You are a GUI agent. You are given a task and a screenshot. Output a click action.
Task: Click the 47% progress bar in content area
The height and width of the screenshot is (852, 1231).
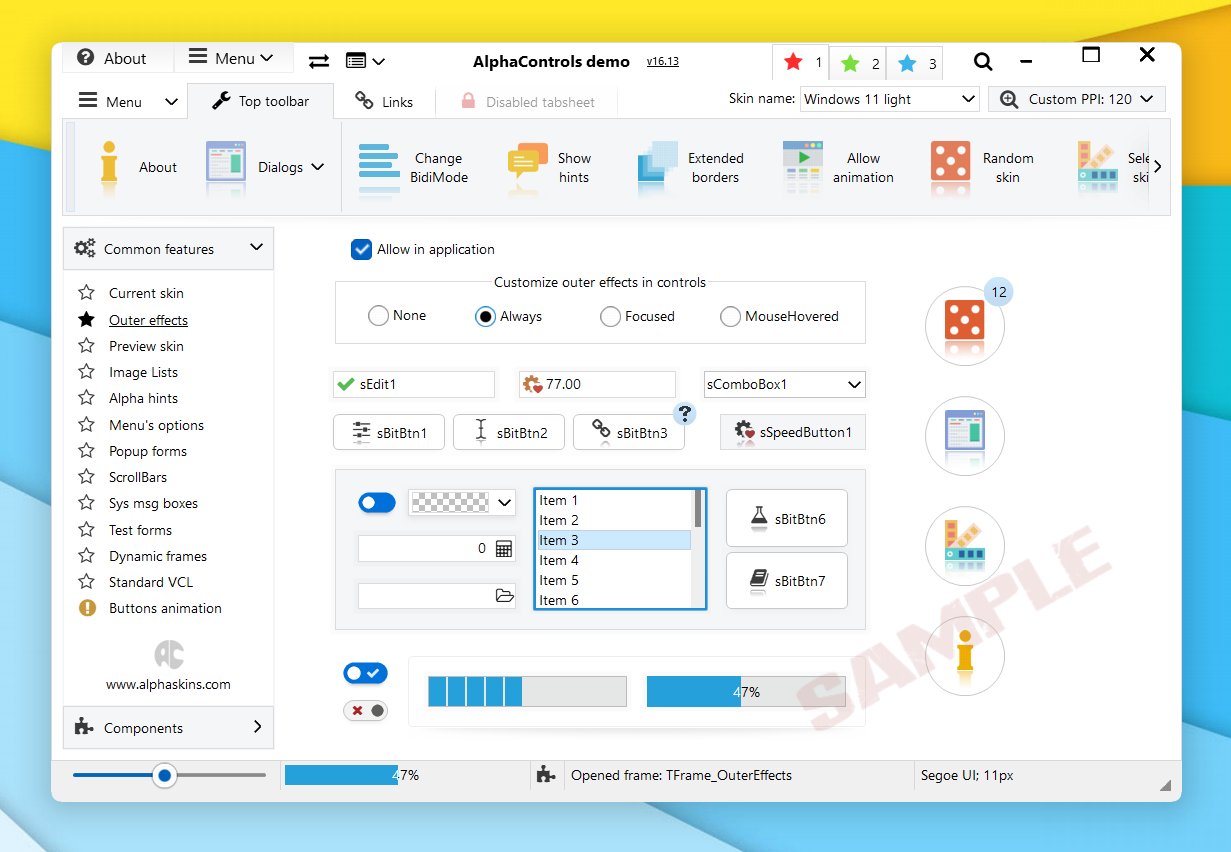pyautogui.click(x=746, y=691)
